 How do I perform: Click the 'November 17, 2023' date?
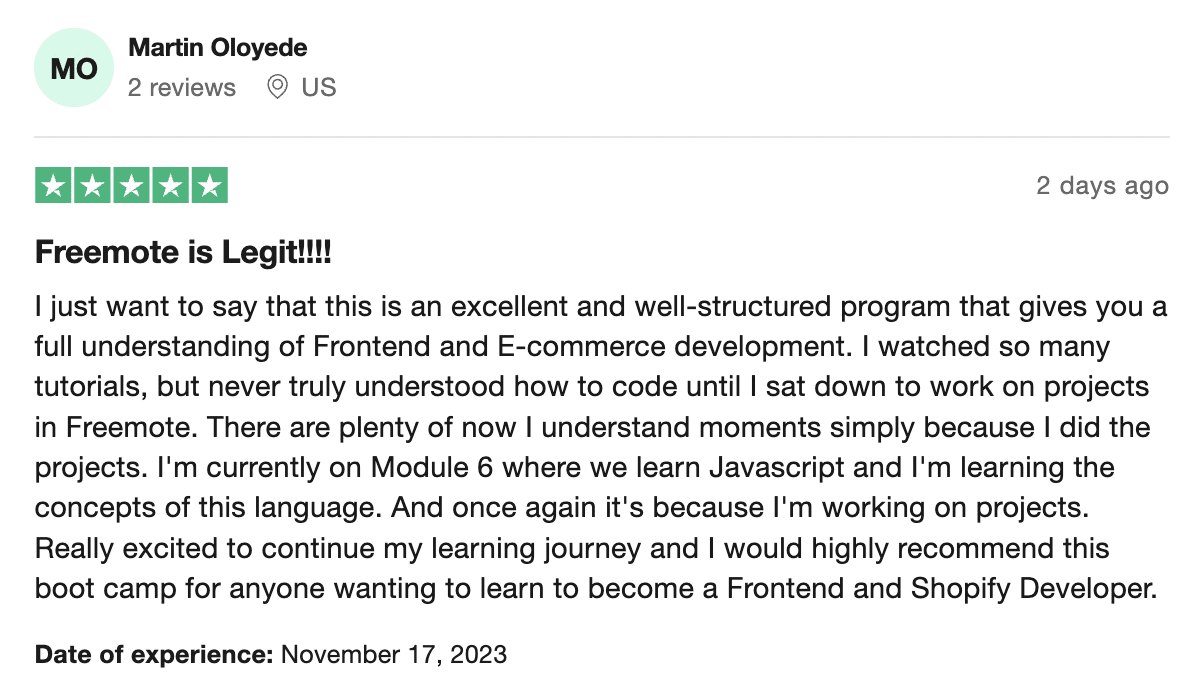coord(394,656)
